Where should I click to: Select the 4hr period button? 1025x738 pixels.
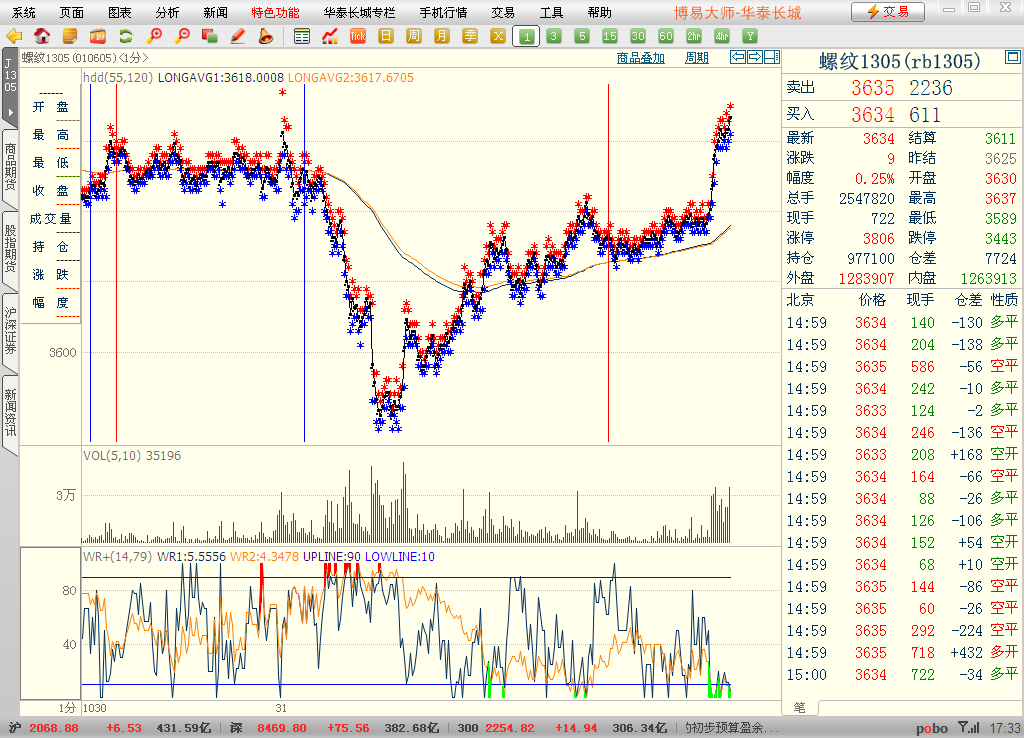tap(722, 36)
